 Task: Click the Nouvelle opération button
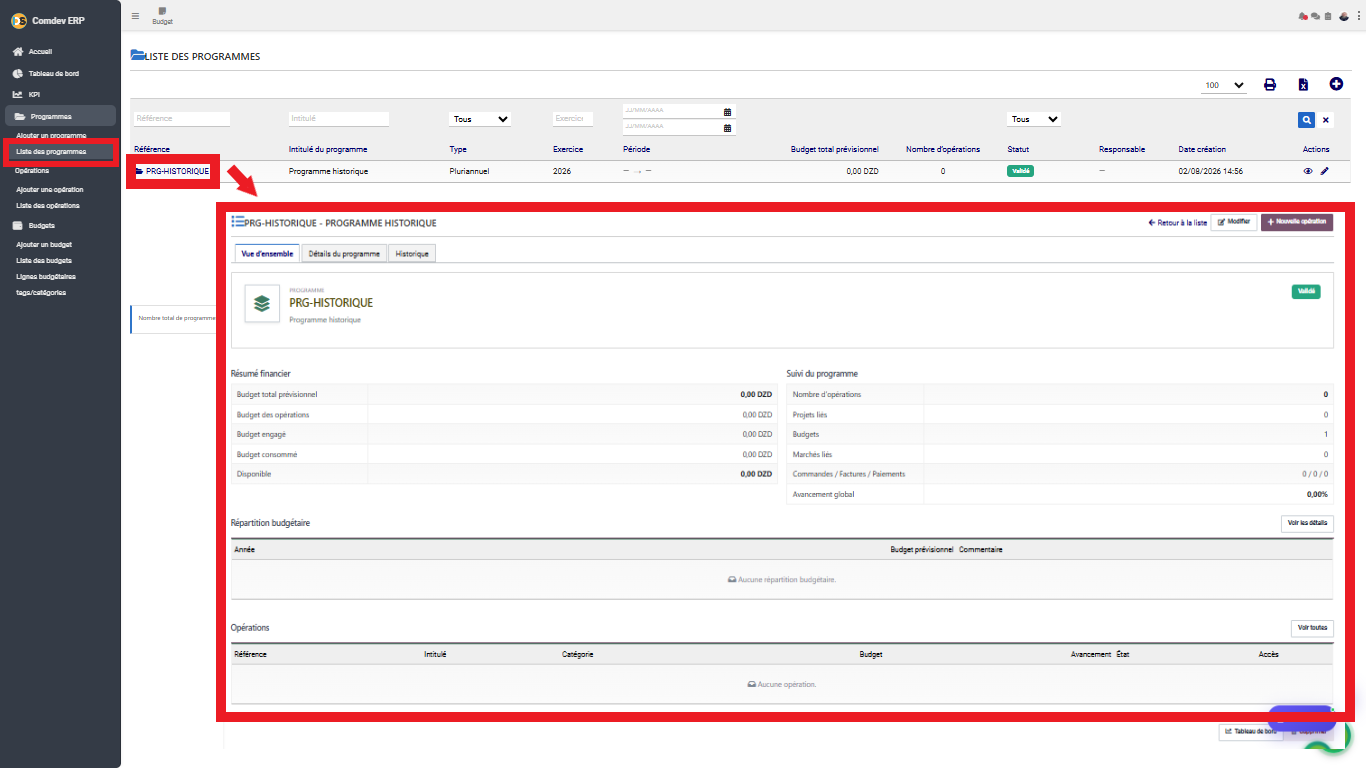click(x=1297, y=222)
